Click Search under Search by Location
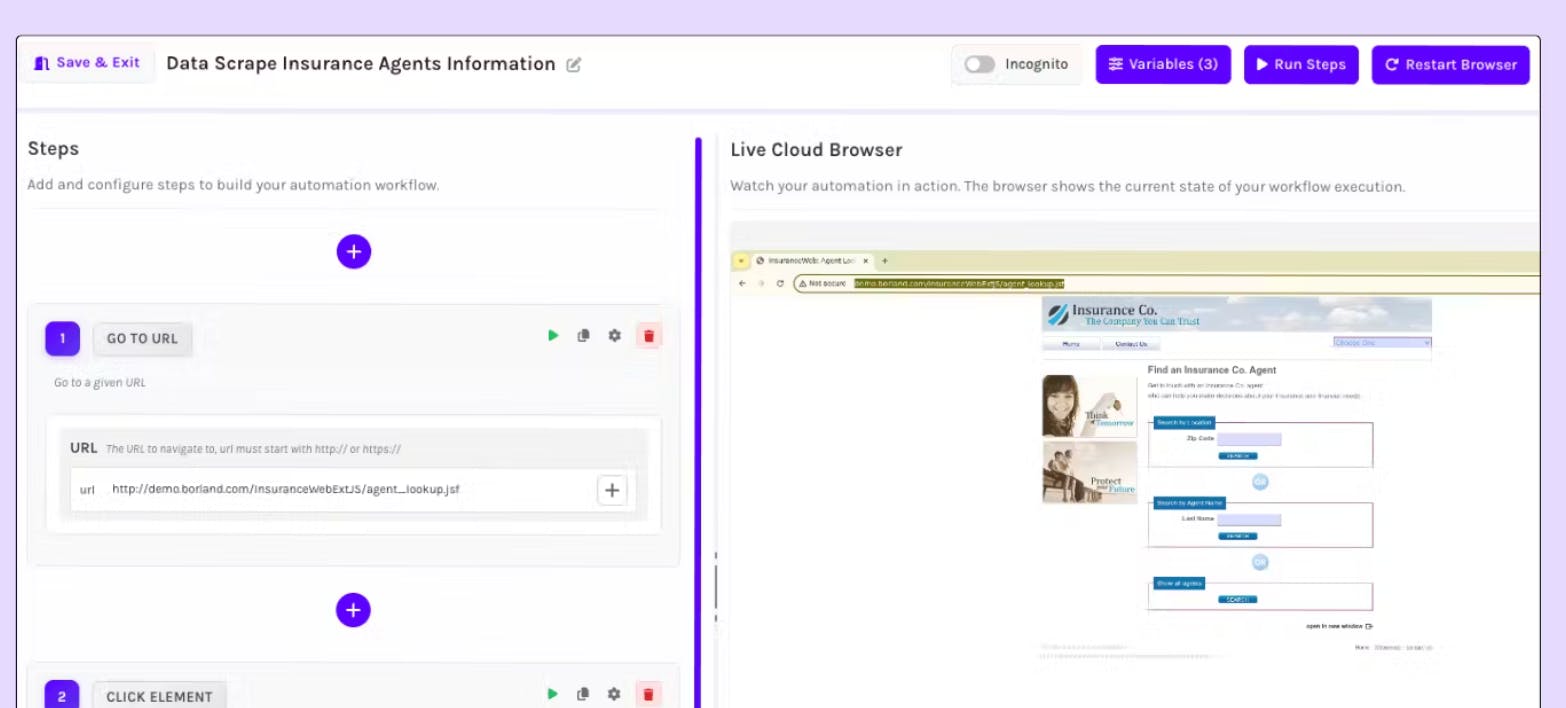 pyautogui.click(x=1237, y=456)
